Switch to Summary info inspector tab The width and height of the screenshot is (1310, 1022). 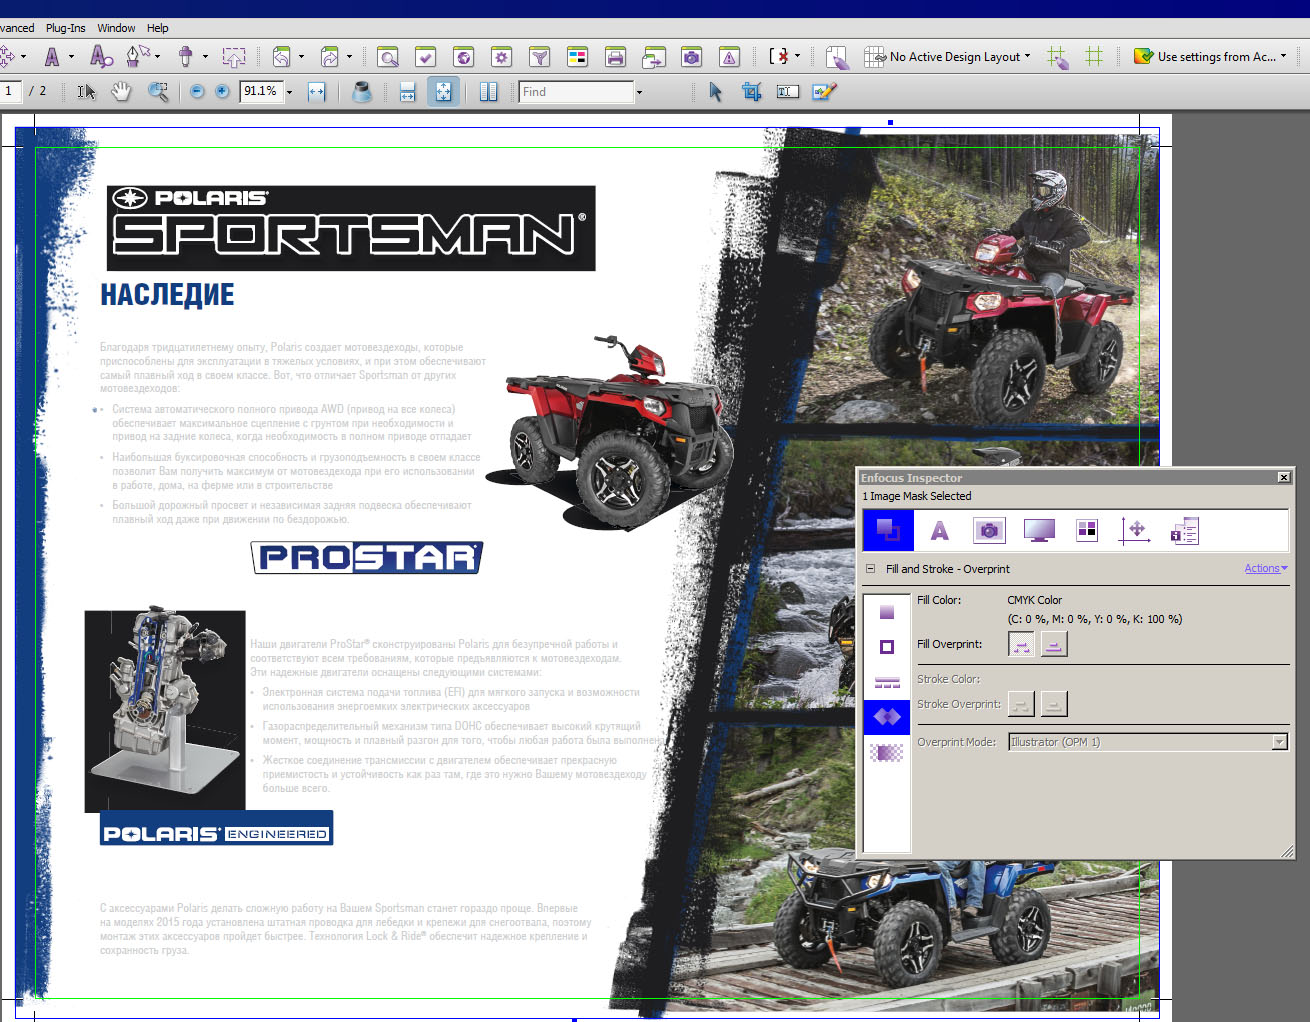(1184, 530)
